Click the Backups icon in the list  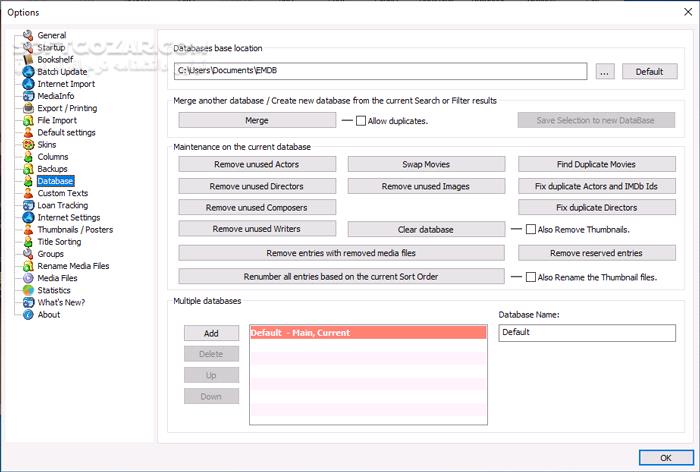point(28,169)
